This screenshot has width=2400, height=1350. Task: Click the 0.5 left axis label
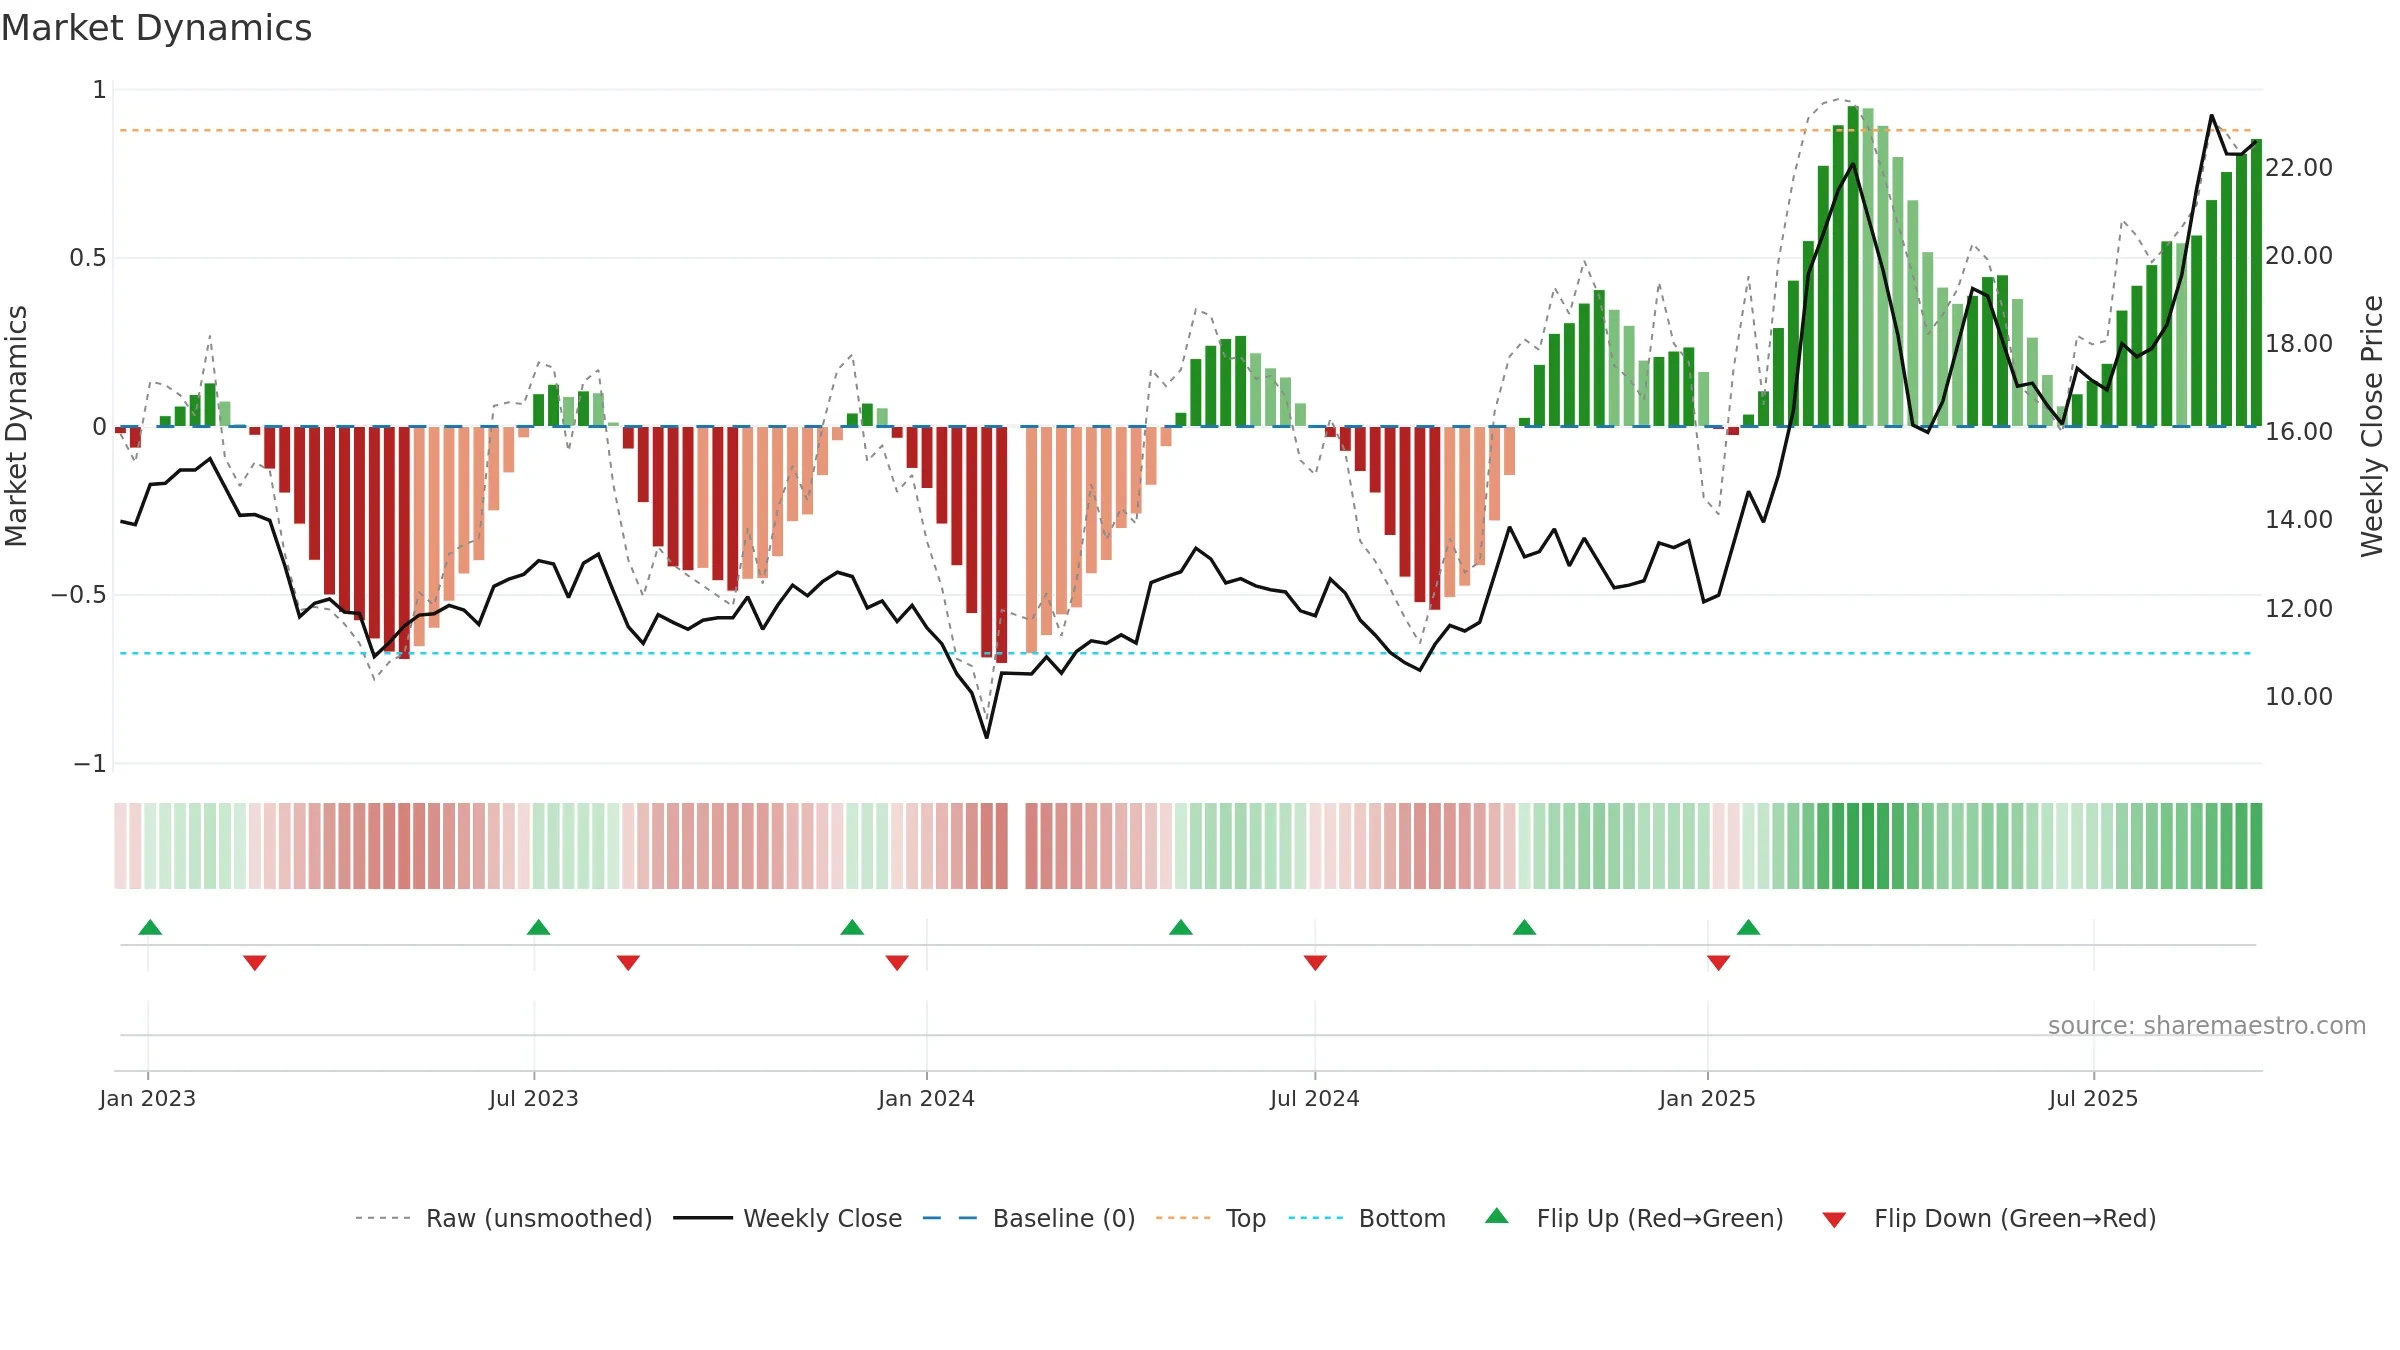88,258
